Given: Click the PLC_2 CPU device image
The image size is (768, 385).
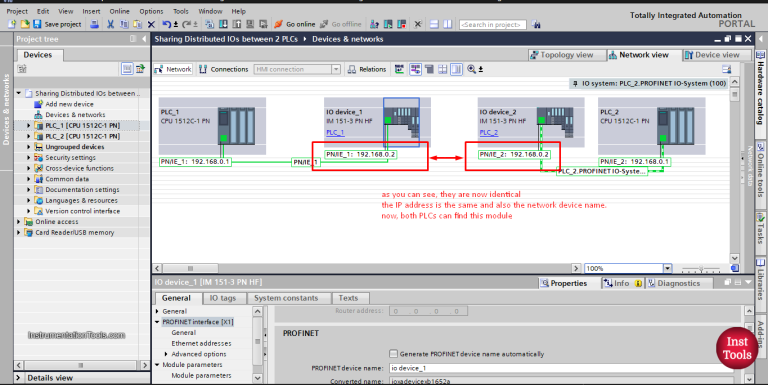Looking at the screenshot, I should (675, 126).
